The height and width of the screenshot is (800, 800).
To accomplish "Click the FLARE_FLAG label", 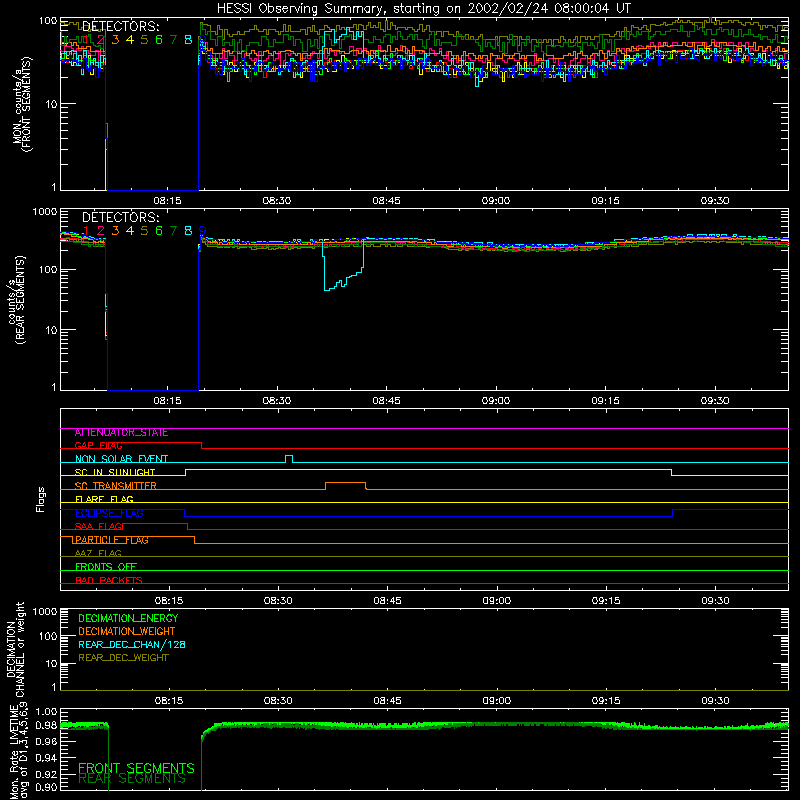I will pos(104,499).
